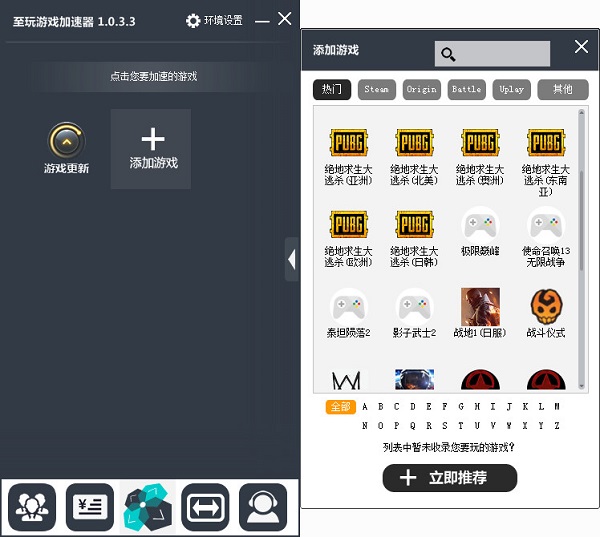
Task: Switch to the Origin tab
Action: [x=422, y=90]
